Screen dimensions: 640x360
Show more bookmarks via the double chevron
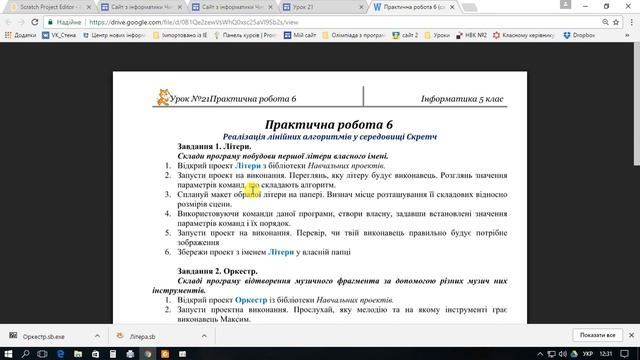627,36
